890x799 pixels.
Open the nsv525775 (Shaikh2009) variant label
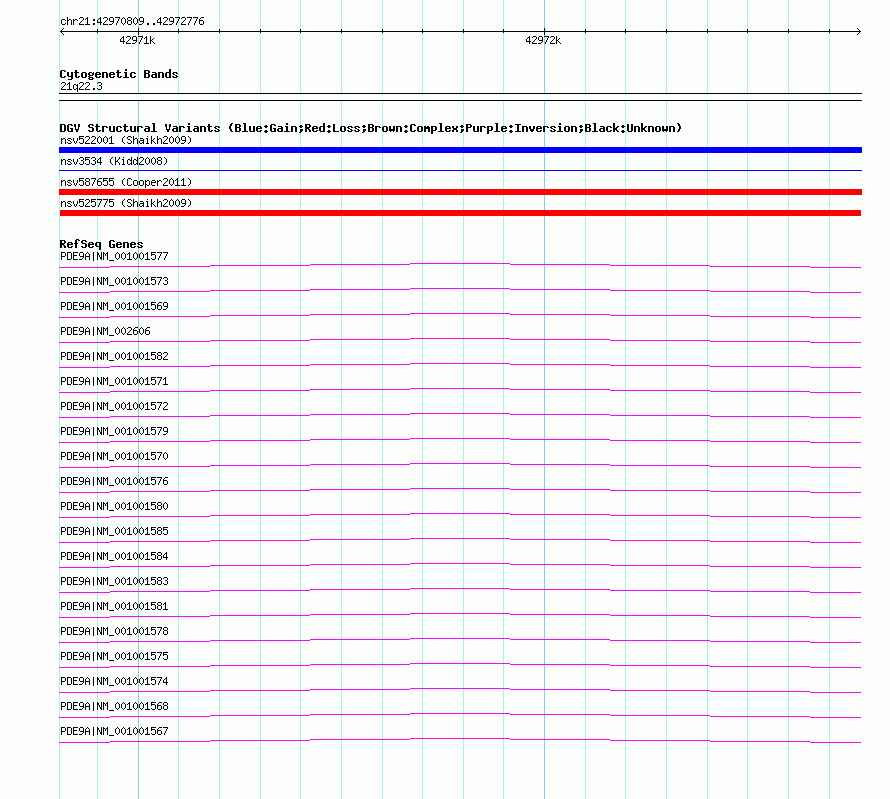(x=126, y=203)
